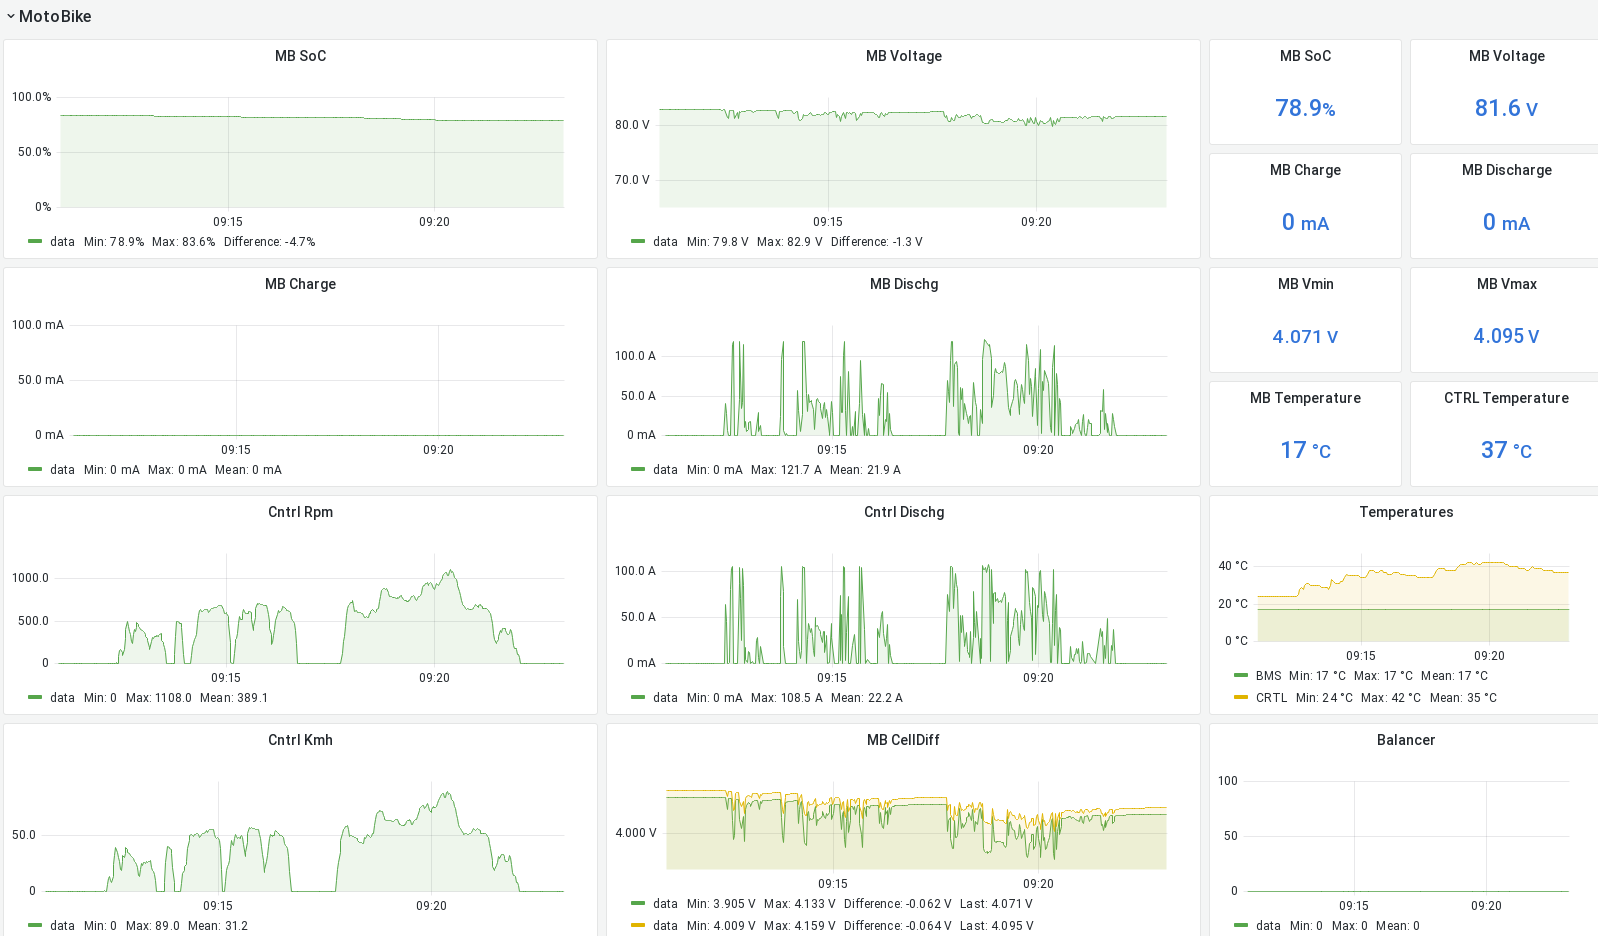1598x936 pixels.
Task: Click the green legend line in the Cntrl Kmh panel
Action: (x=35, y=926)
